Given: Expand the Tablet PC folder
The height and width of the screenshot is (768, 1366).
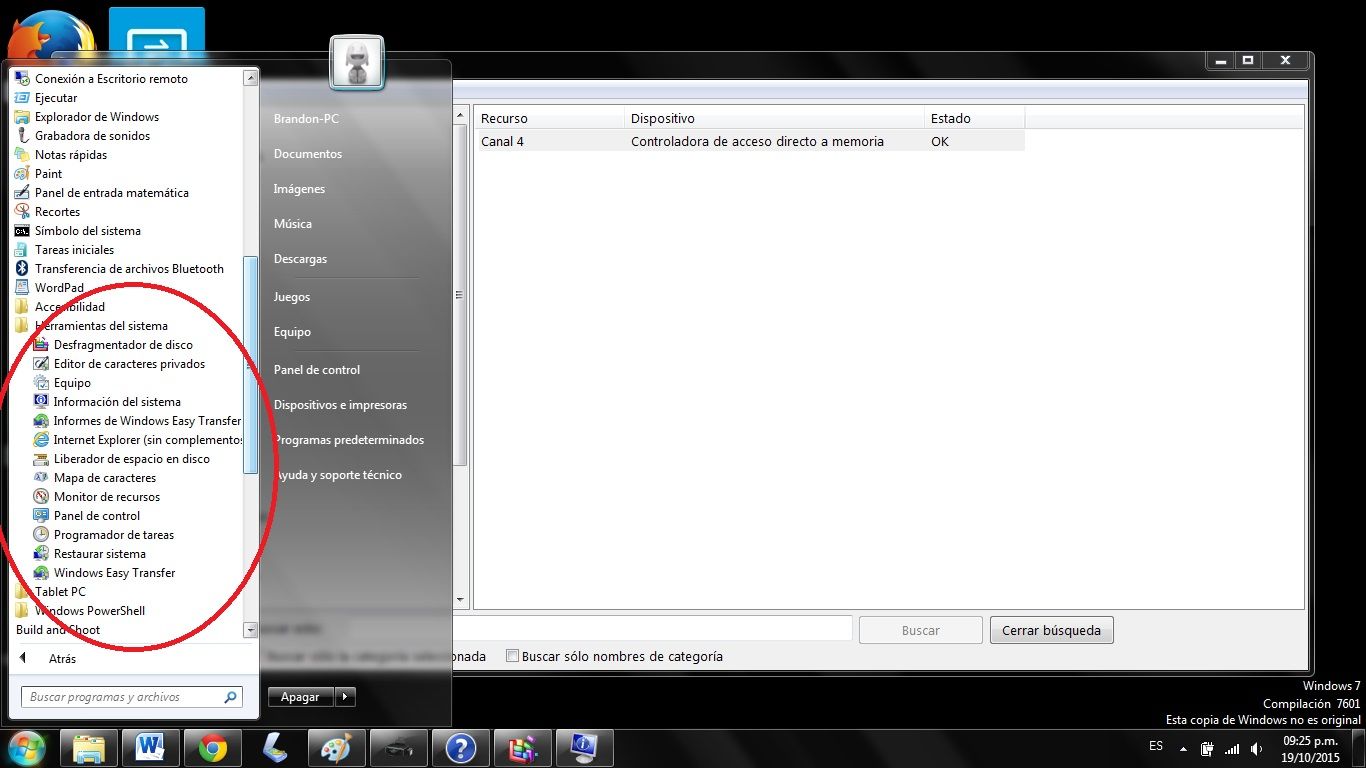Looking at the screenshot, I should (x=60, y=592).
